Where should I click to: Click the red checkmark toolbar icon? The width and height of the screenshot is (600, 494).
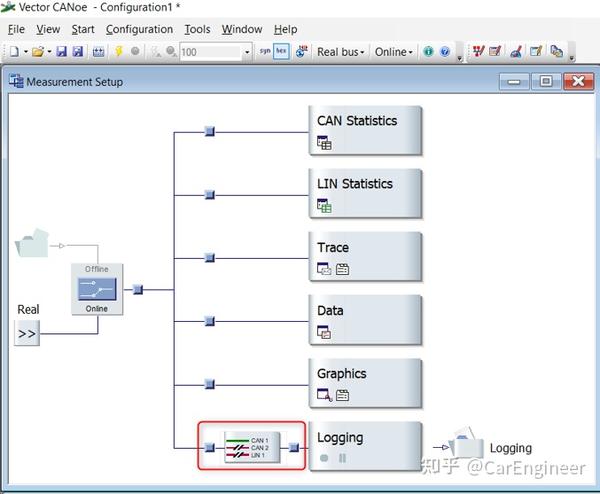click(478, 51)
